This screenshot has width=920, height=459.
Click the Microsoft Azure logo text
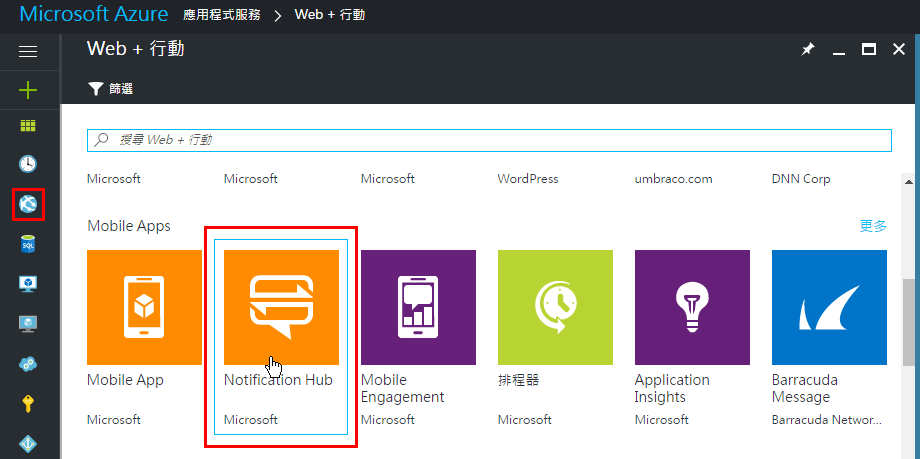(x=94, y=14)
